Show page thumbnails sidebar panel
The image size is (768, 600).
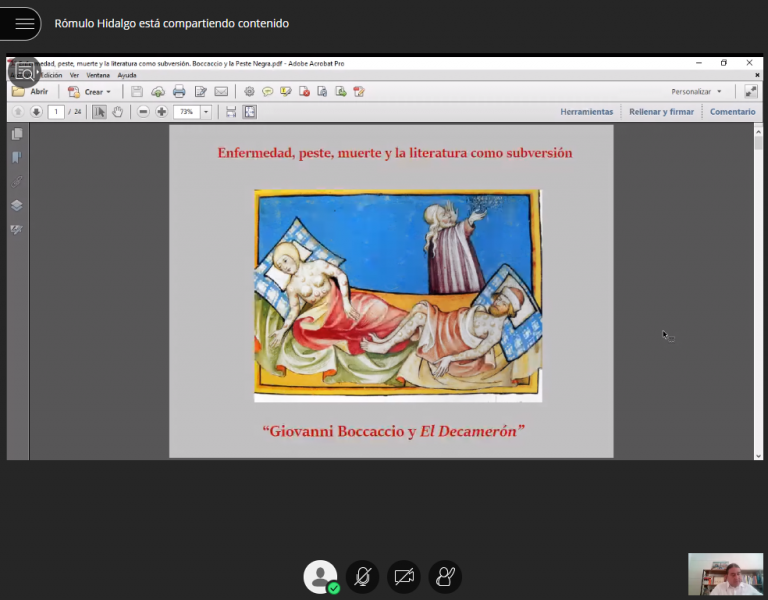(17, 134)
